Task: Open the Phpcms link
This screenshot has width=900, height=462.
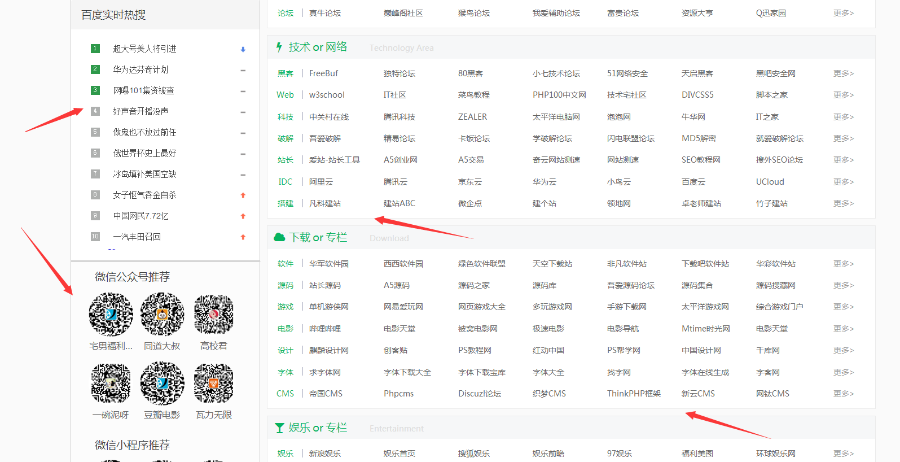Action: 398,394
